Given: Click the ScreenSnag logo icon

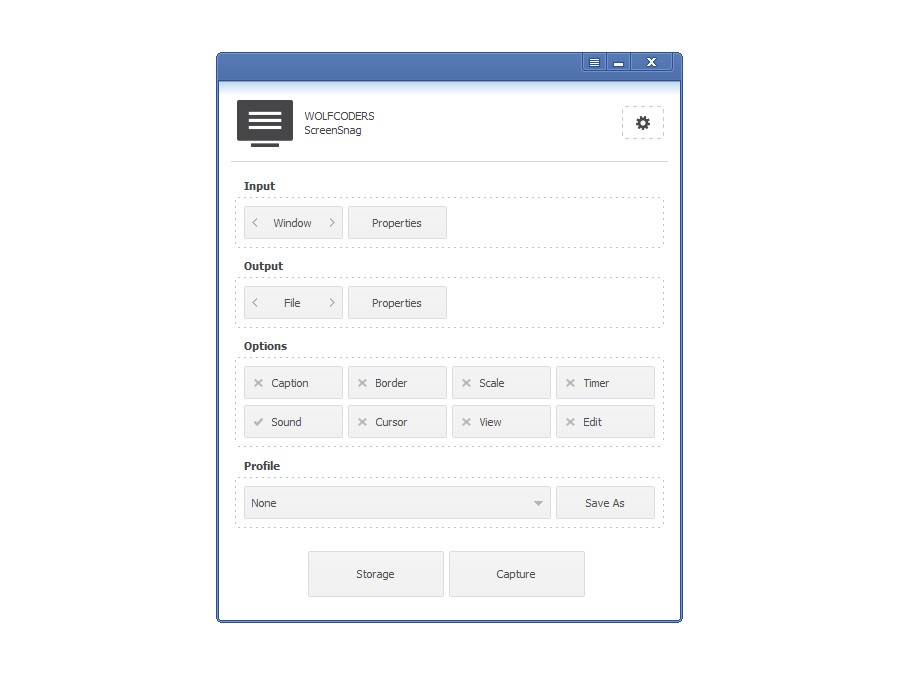Looking at the screenshot, I should coord(264,122).
